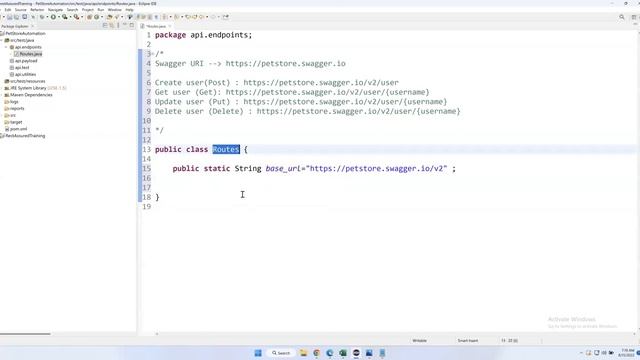Click the highlighted Routes class name
The image size is (640, 360).
tap(226, 149)
